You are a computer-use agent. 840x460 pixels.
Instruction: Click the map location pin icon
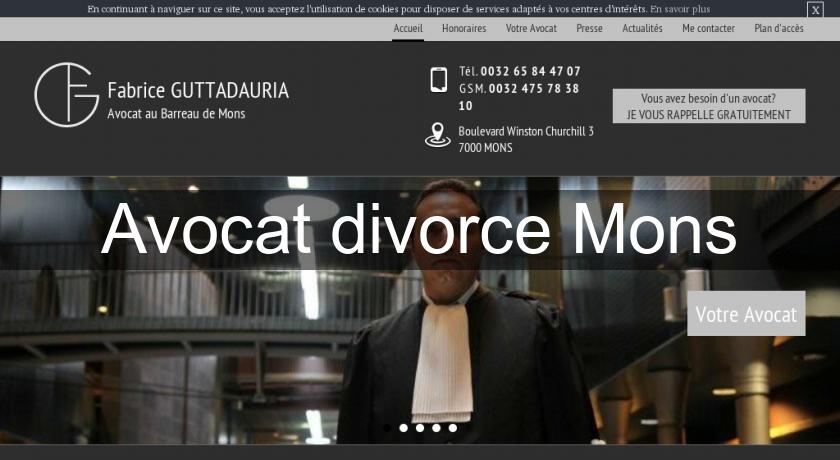(438, 135)
